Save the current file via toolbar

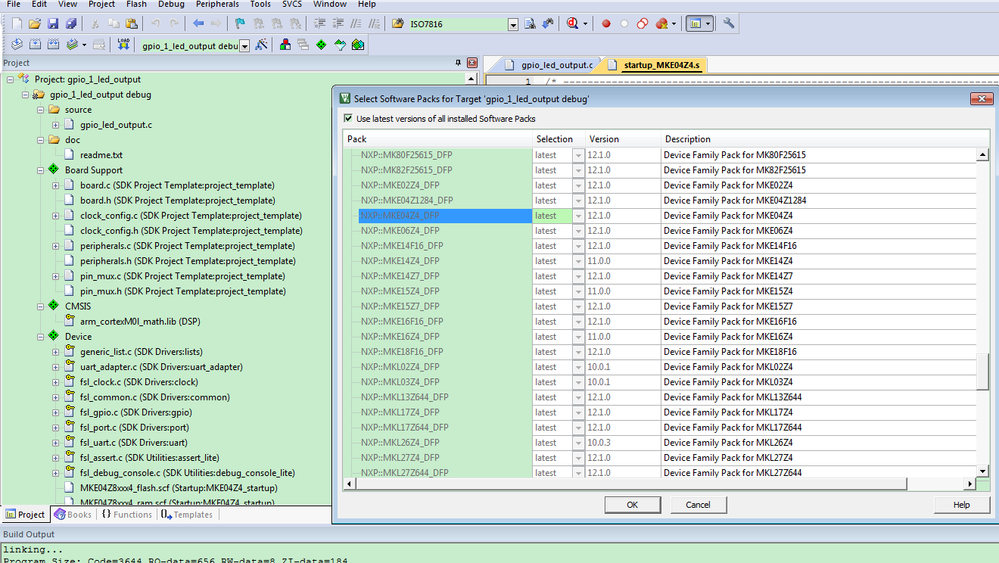(x=53, y=24)
